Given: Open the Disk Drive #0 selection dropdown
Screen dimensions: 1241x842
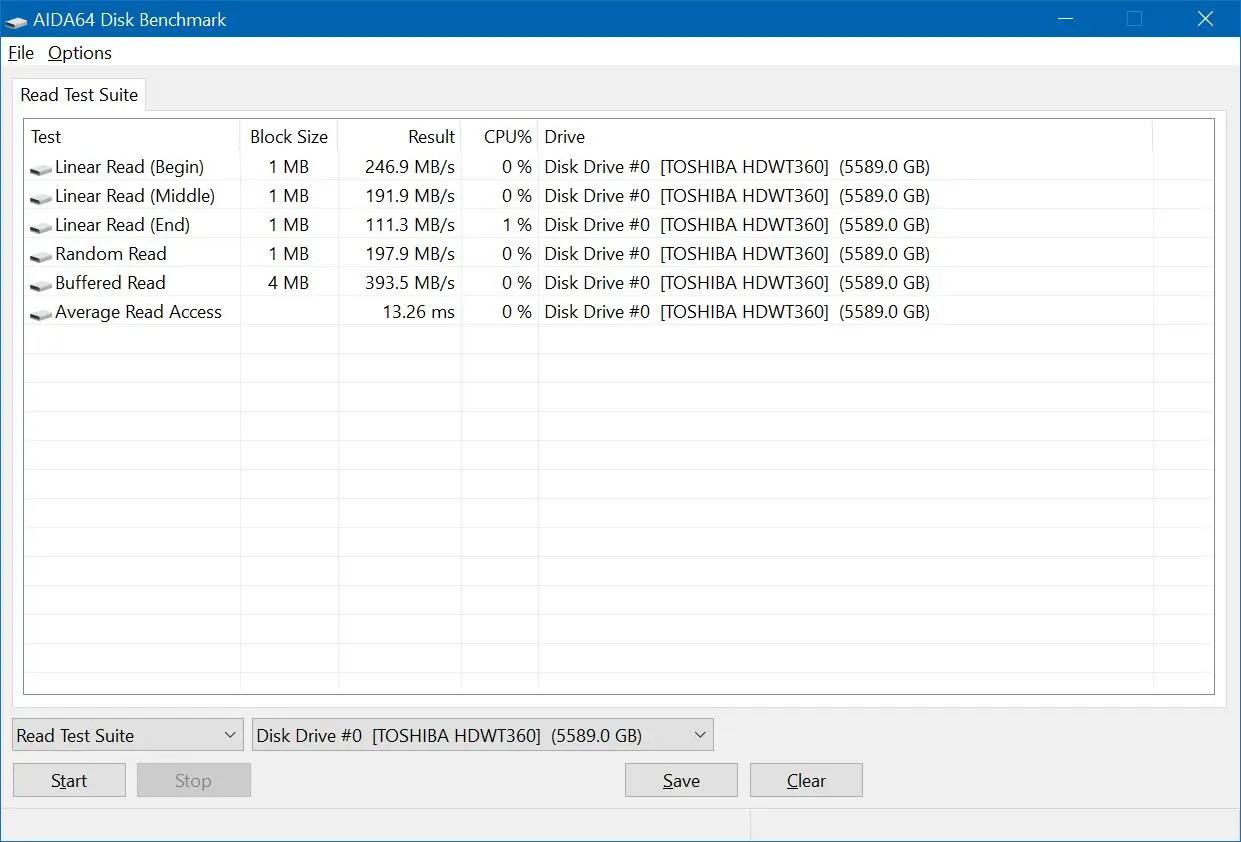Looking at the screenshot, I should 483,735.
